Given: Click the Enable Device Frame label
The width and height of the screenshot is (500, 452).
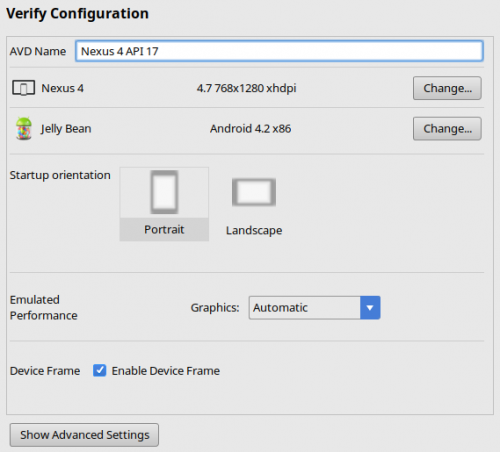Looking at the screenshot, I should click(x=166, y=371).
